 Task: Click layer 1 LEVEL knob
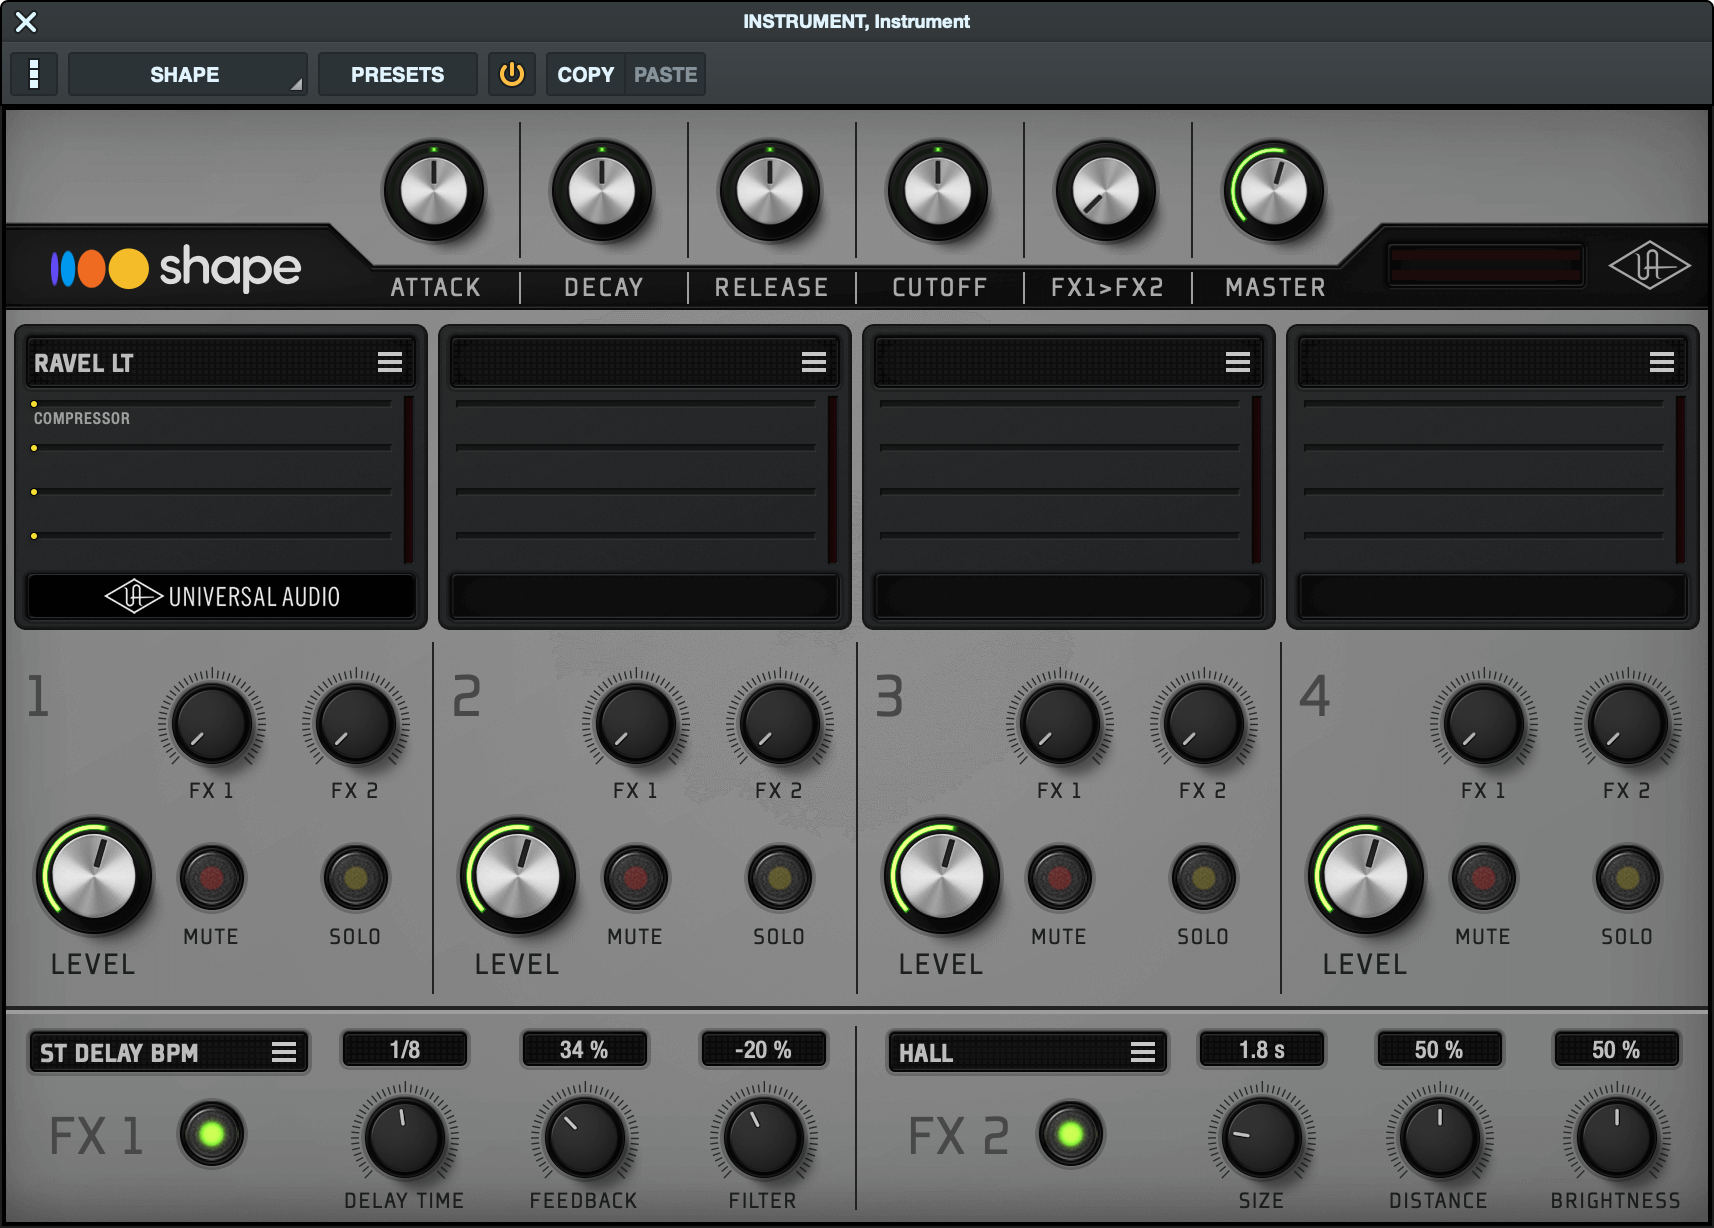pyautogui.click(x=94, y=877)
